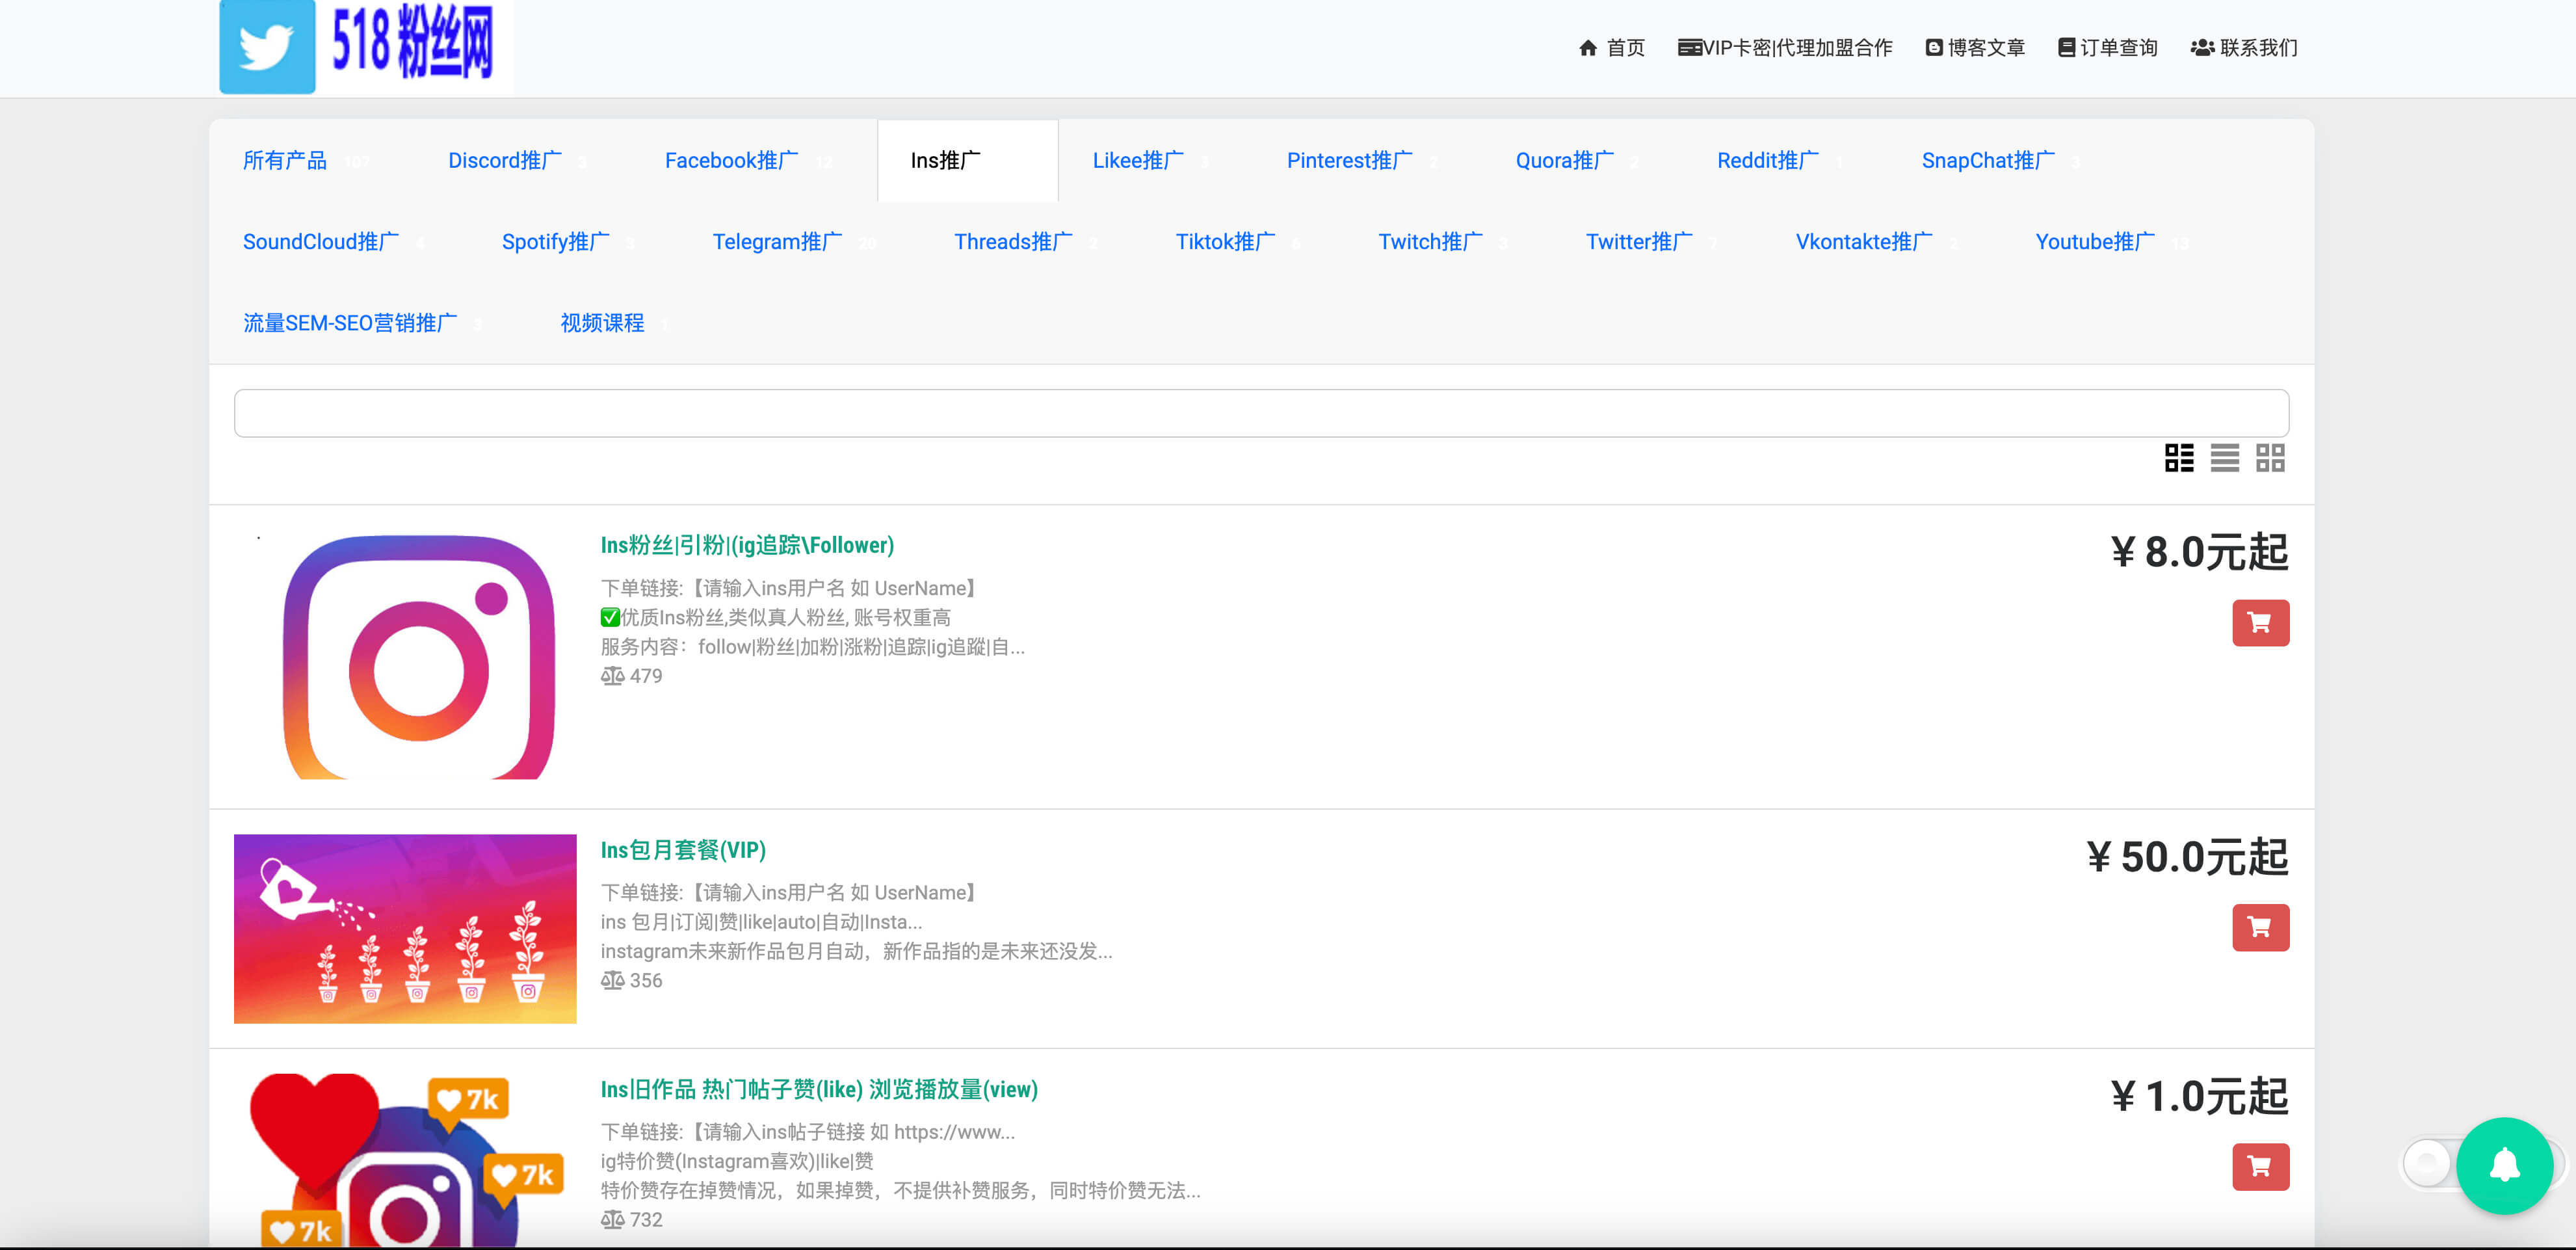
Task: Select the 流量SEM-SEO营销推广 tab
Action: [x=362, y=323]
